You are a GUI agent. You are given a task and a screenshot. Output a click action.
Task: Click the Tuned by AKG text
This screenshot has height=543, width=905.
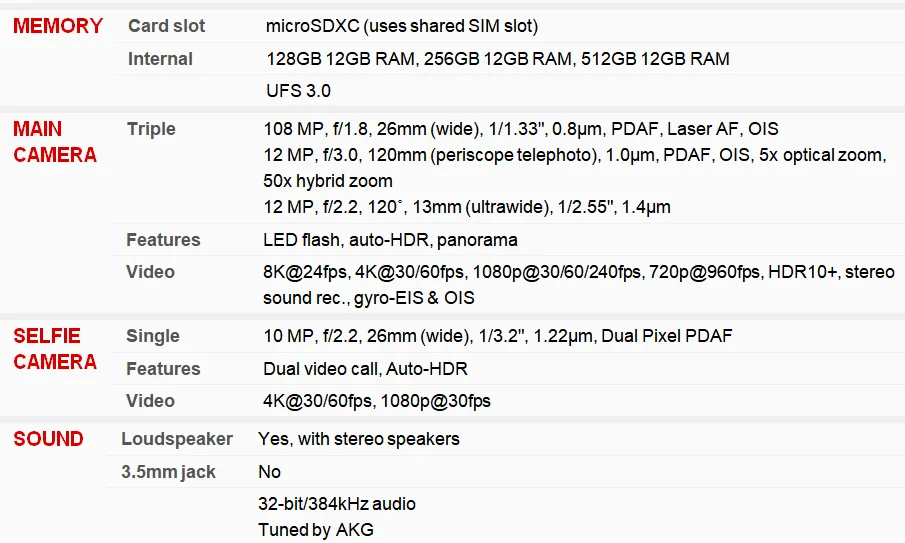316,530
